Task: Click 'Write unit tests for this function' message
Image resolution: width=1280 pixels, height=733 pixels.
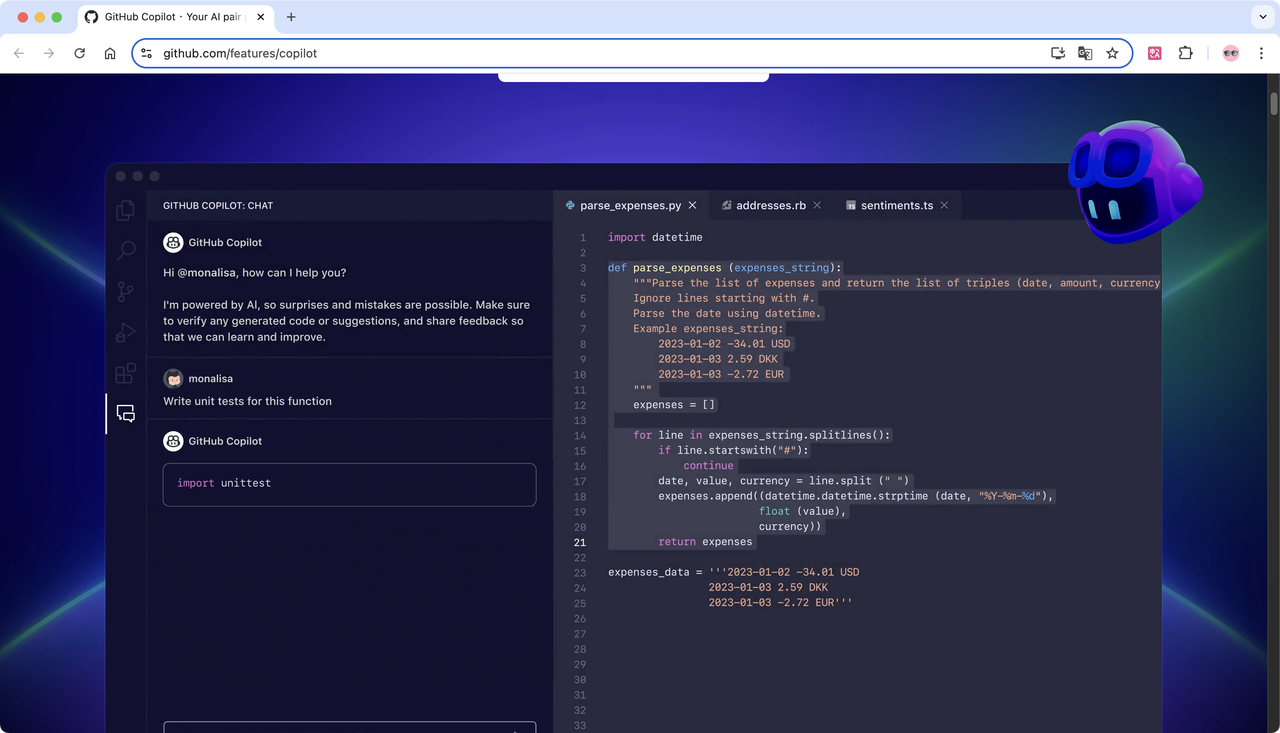Action: [x=247, y=401]
